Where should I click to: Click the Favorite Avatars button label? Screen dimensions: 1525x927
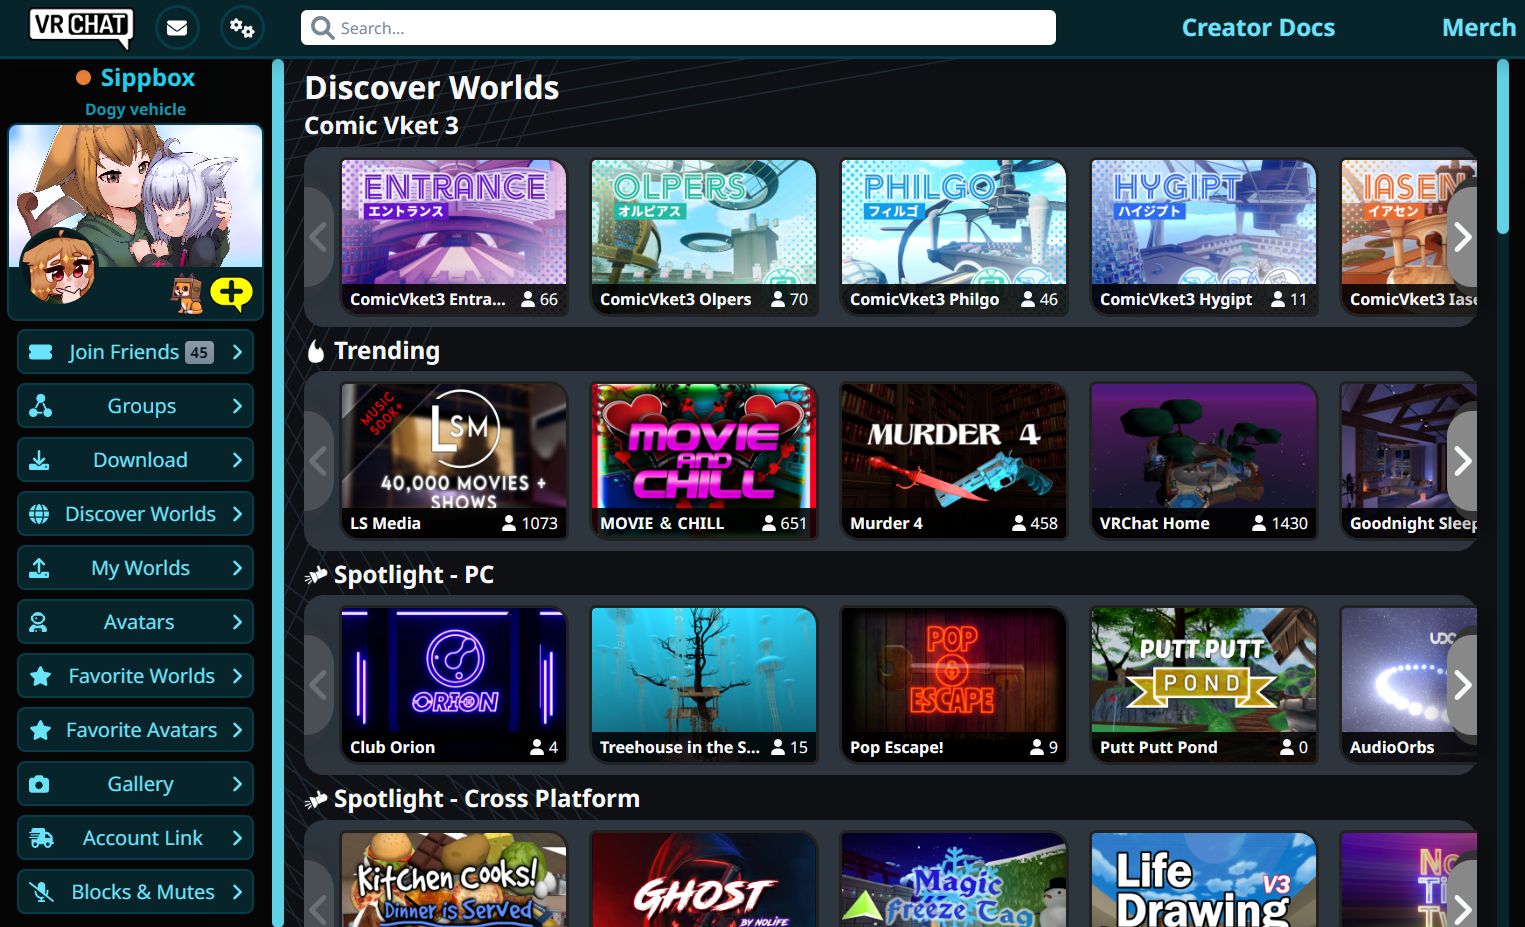click(x=141, y=730)
